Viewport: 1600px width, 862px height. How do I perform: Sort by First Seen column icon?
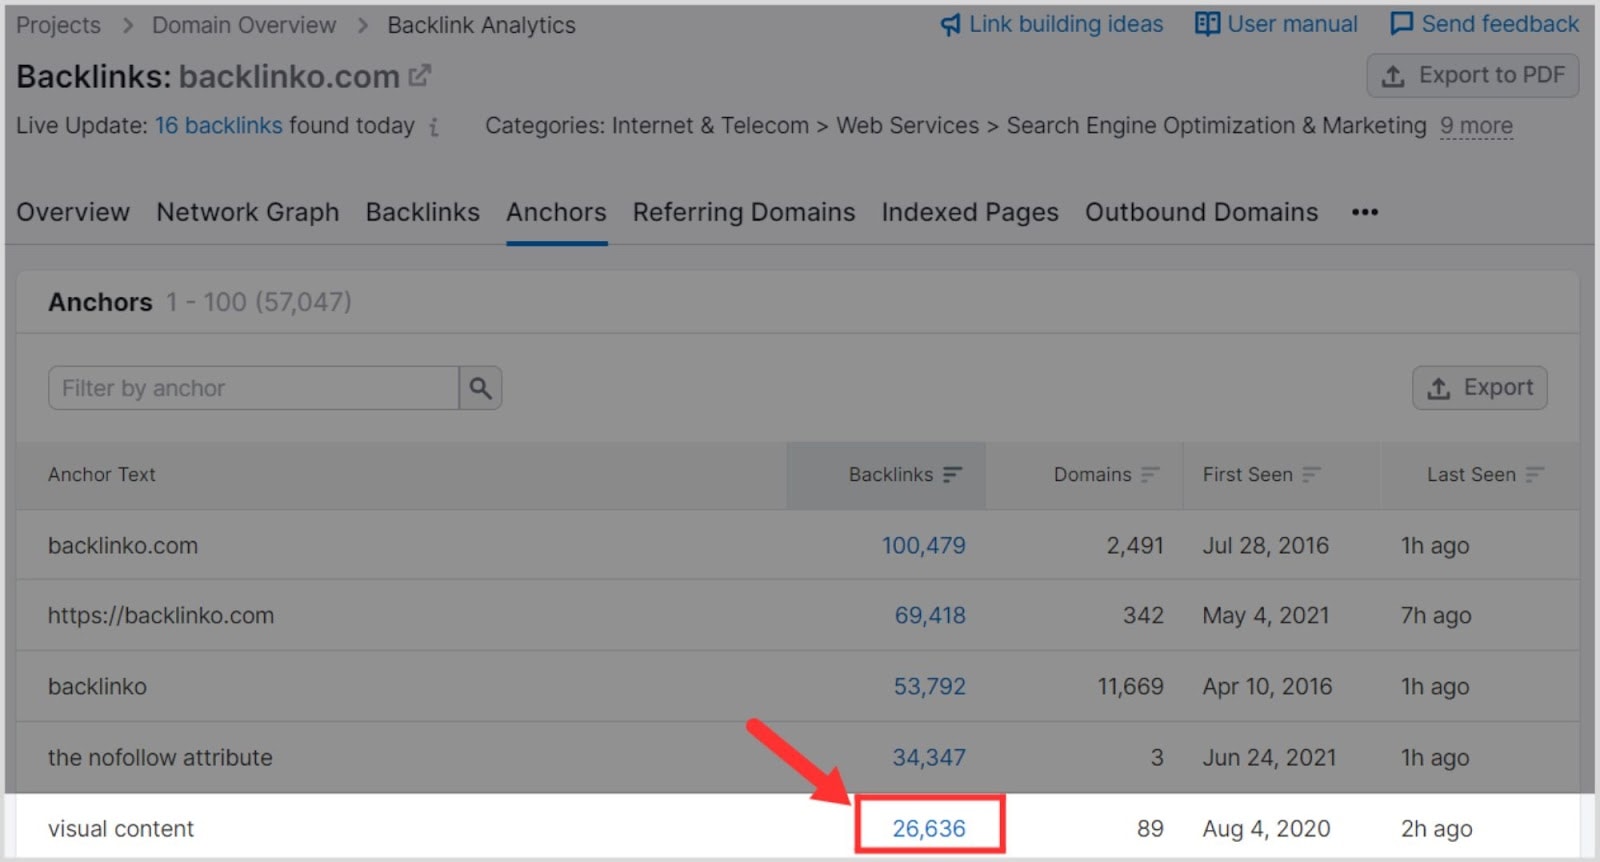coord(1311,475)
